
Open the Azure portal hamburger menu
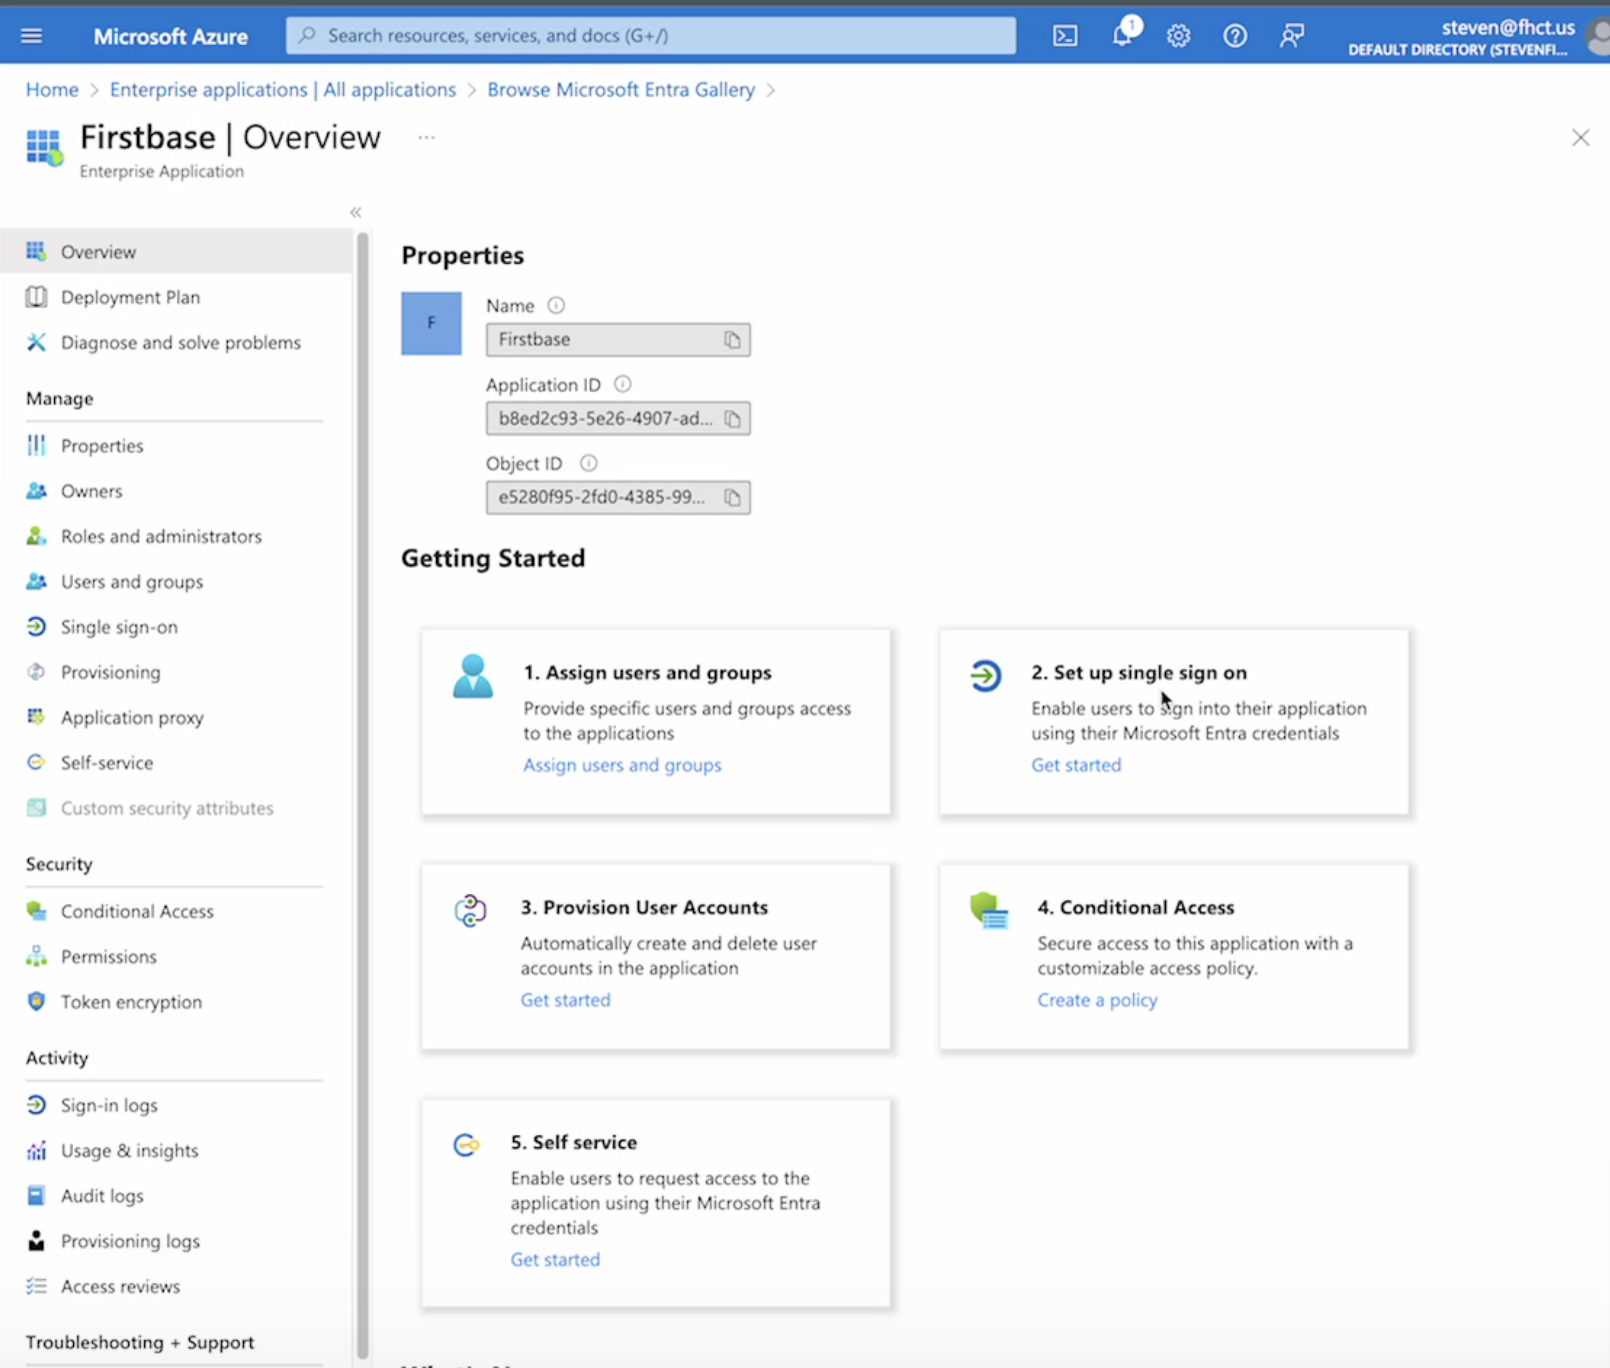(32, 36)
